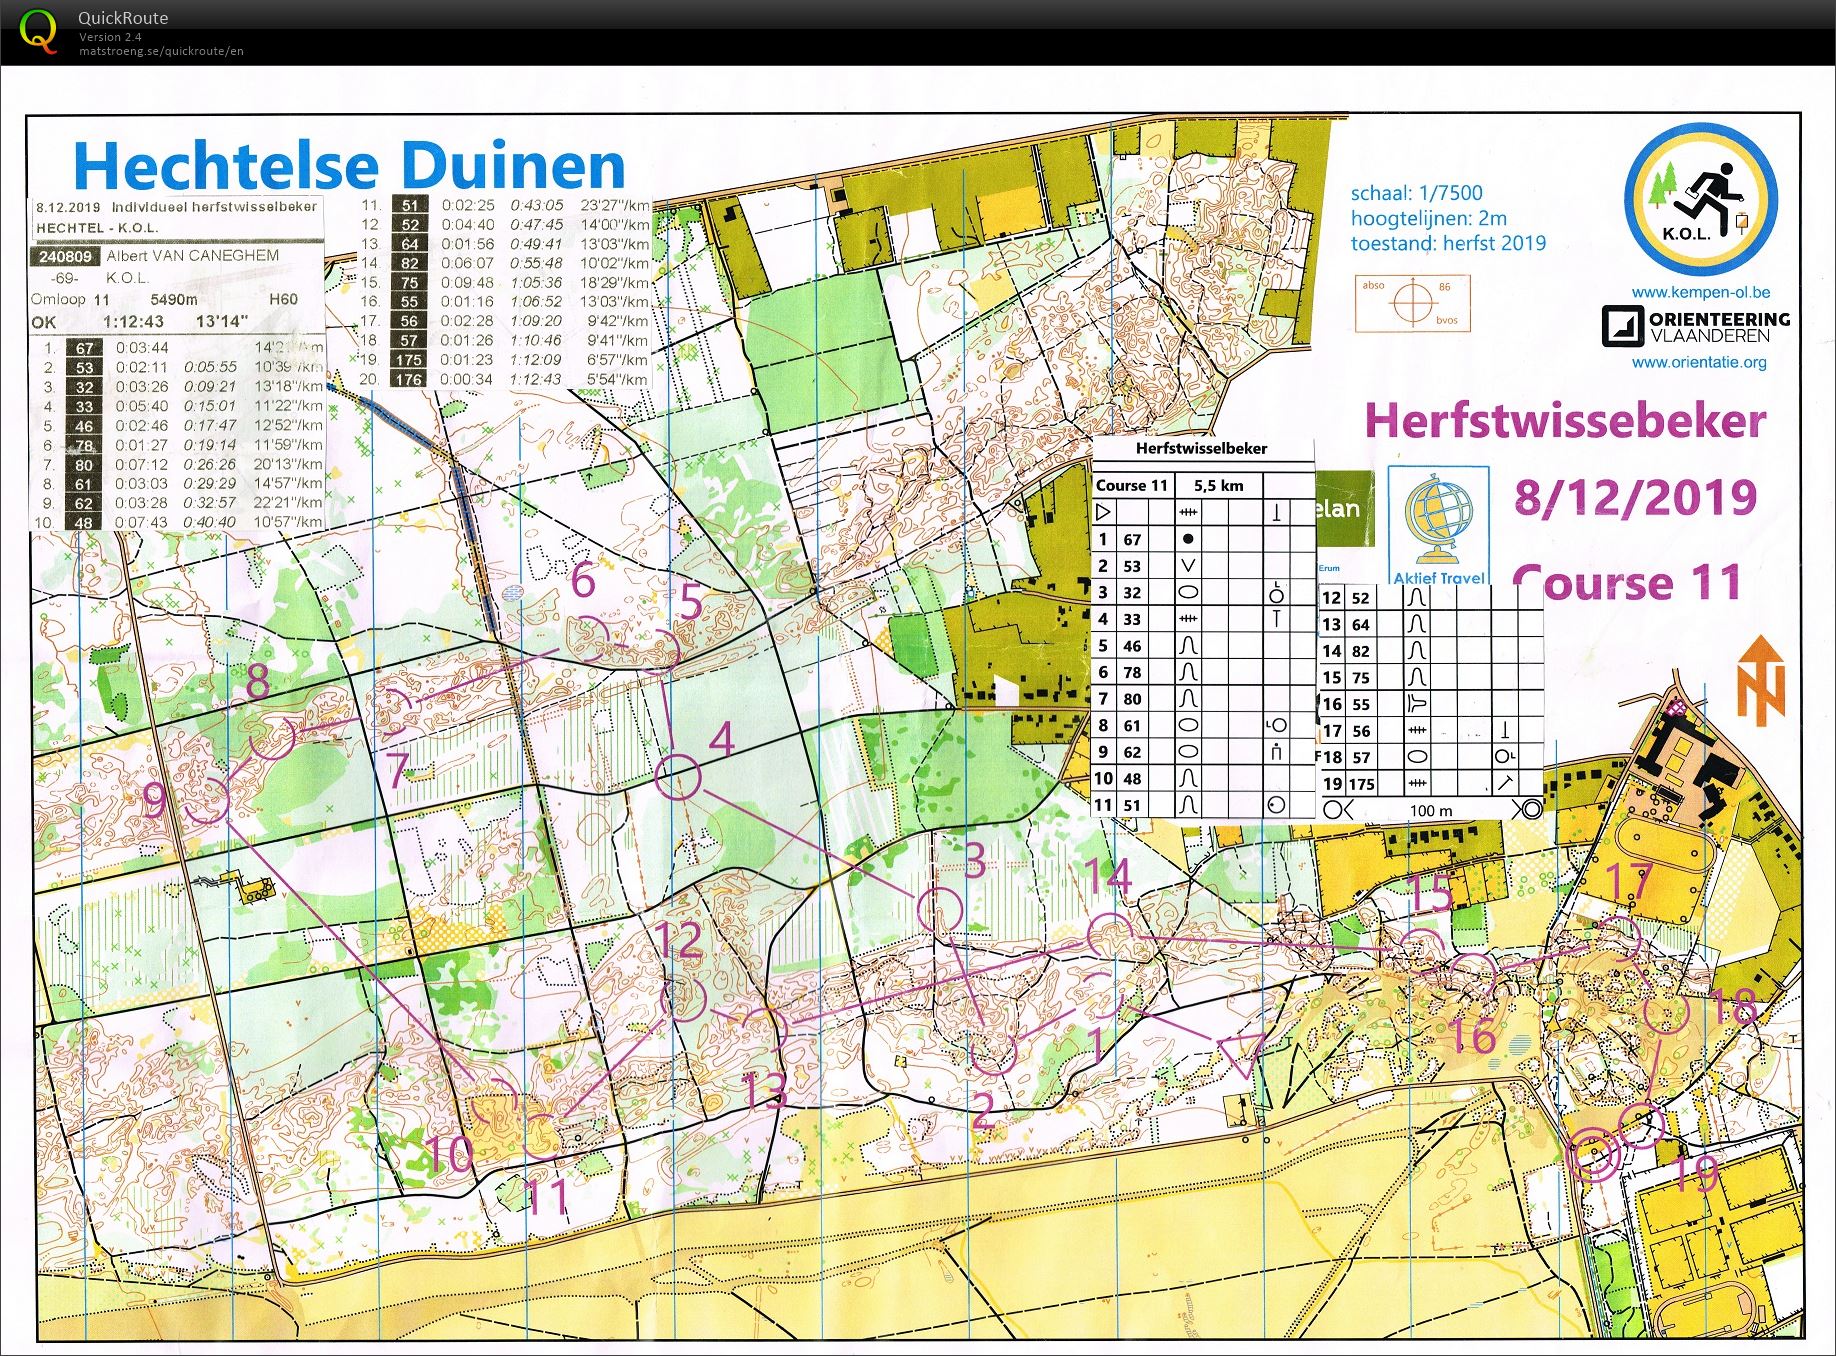Open the www.kempen-ol.be link
This screenshot has width=1836, height=1356.
click(x=1700, y=292)
